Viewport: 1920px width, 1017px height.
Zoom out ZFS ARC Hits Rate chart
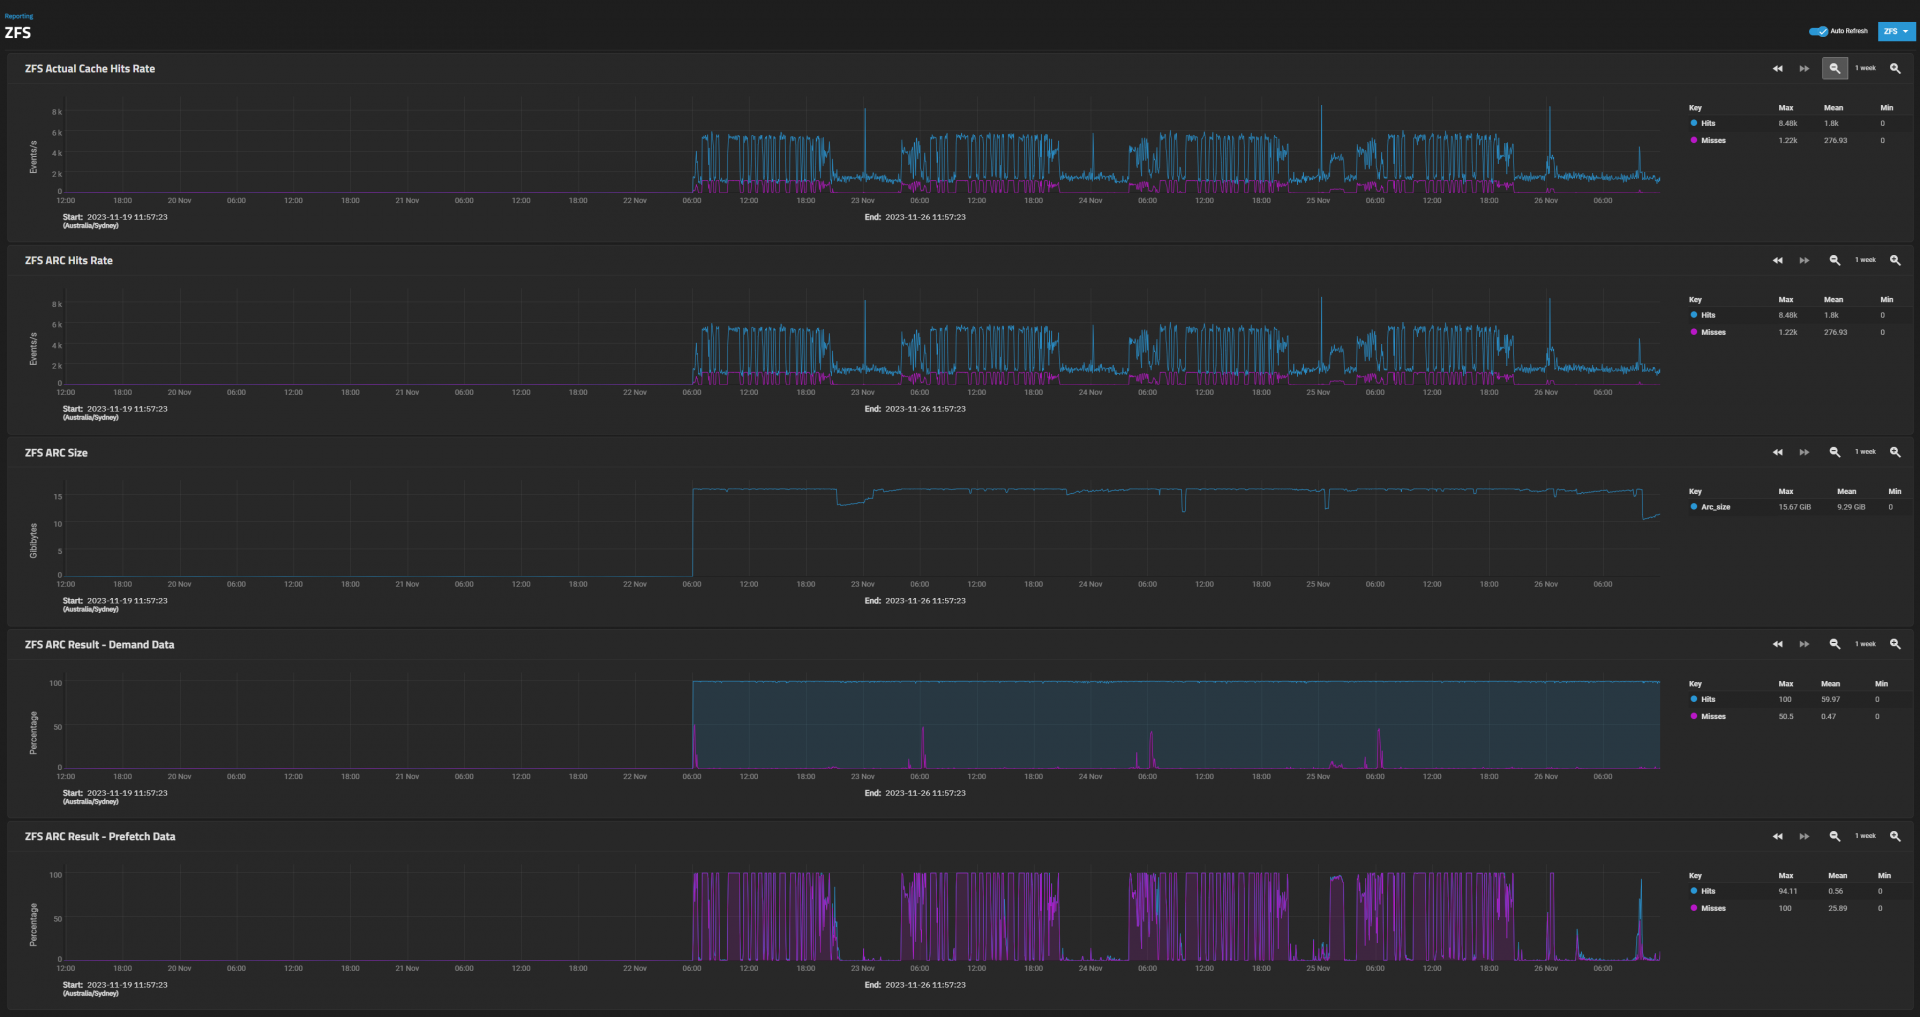tap(1834, 261)
